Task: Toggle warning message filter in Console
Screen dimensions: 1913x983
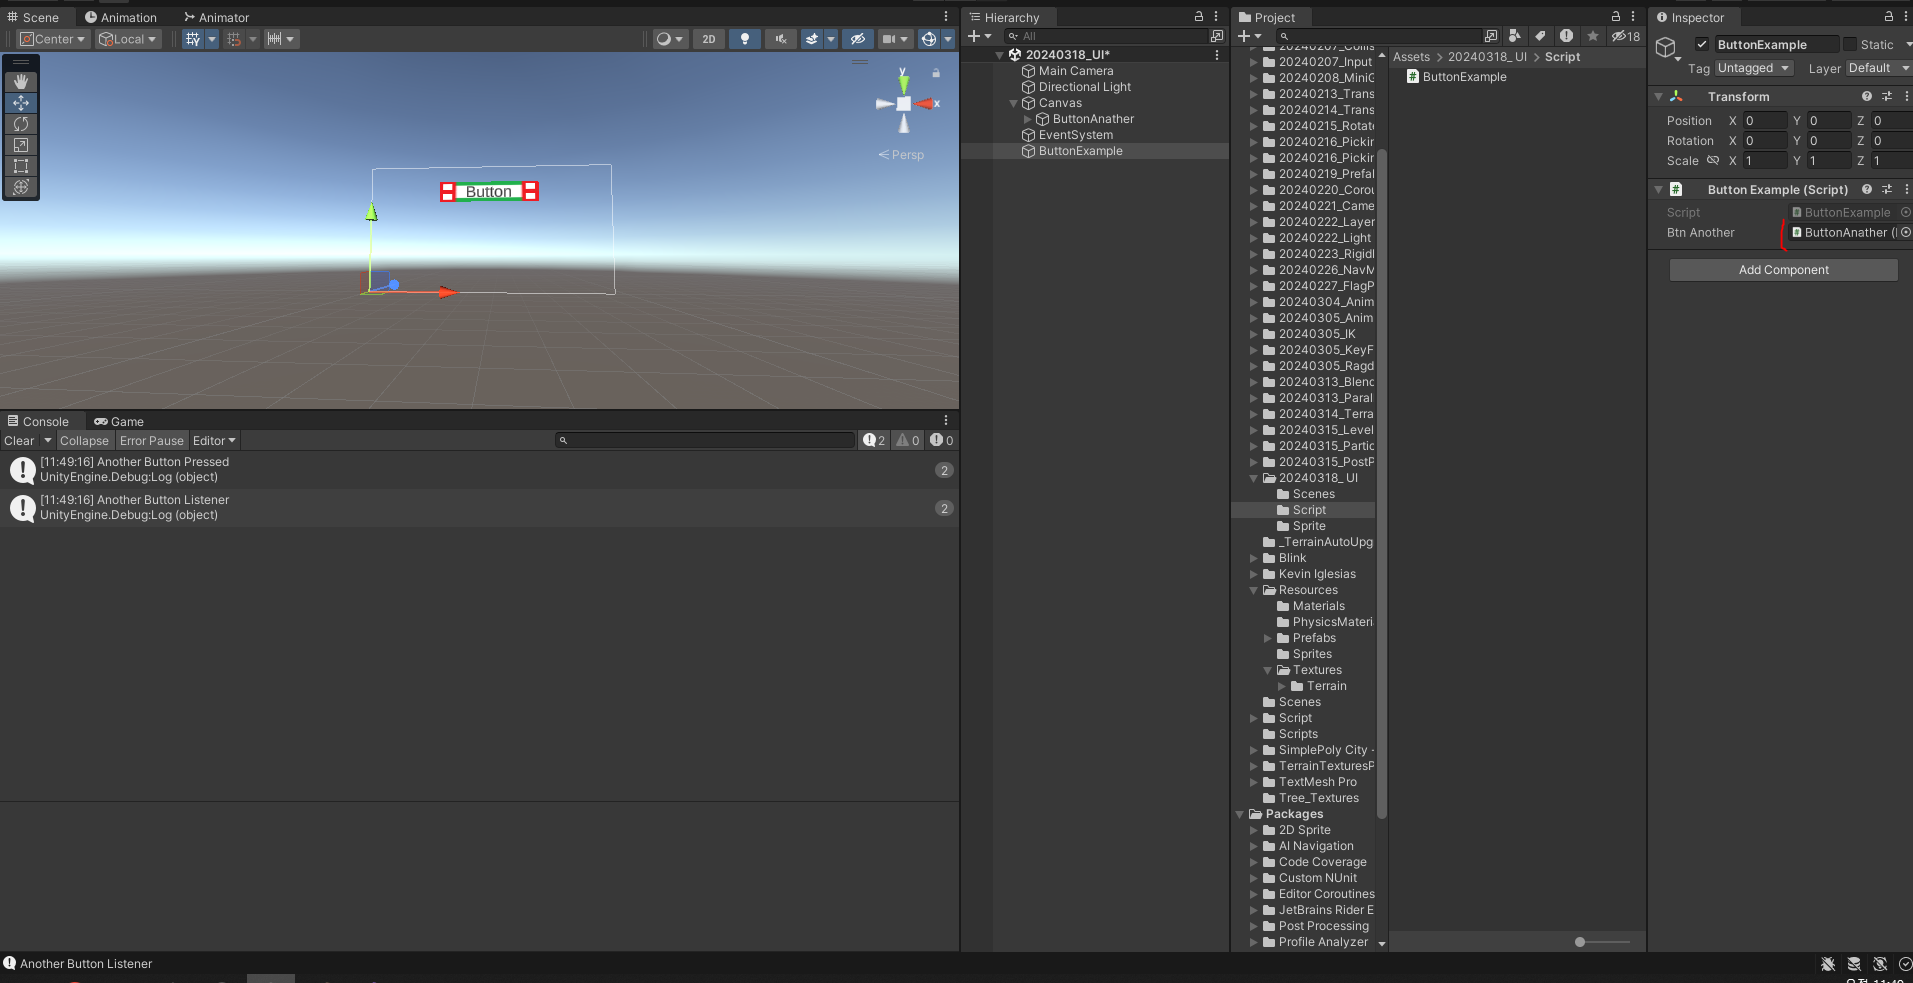Action: coord(908,441)
